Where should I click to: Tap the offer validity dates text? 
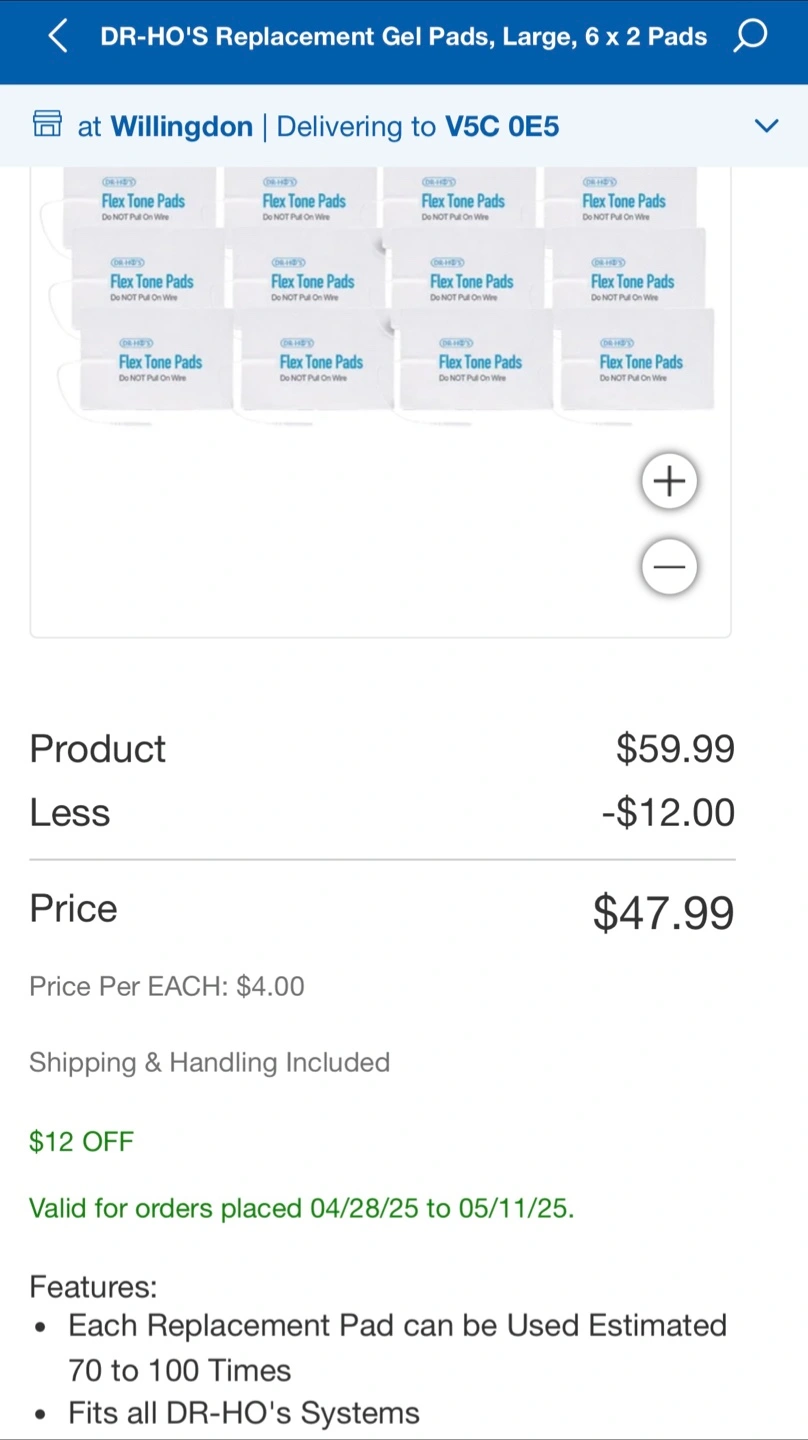click(x=301, y=1208)
